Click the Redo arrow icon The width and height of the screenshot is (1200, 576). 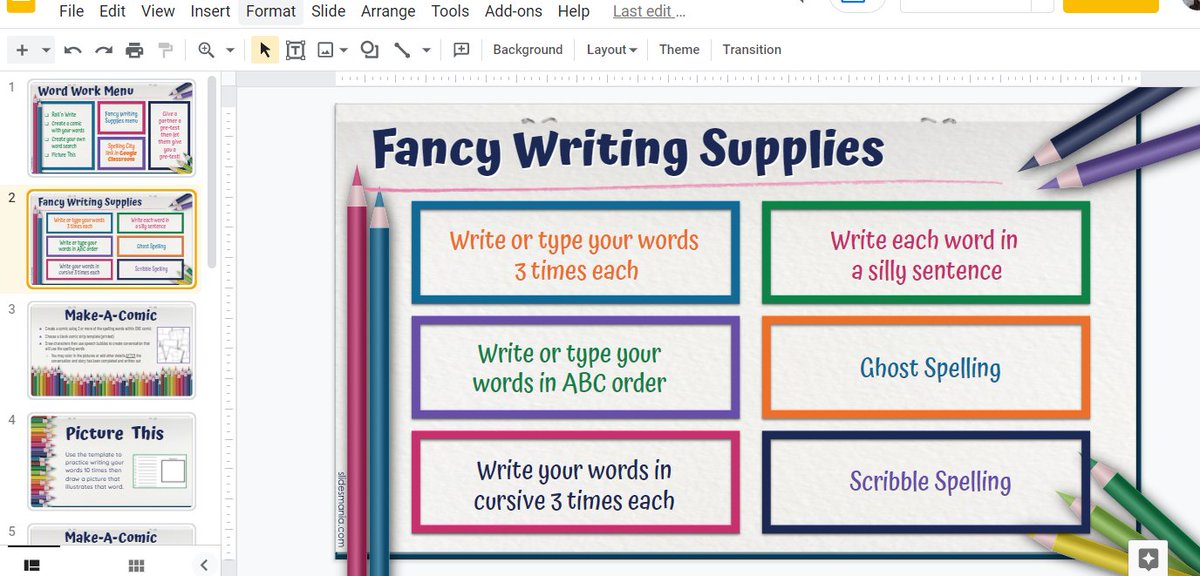pos(103,50)
